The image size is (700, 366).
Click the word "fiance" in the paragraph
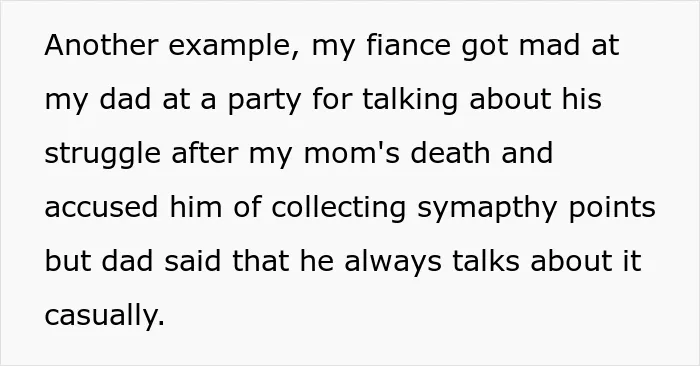click(408, 45)
